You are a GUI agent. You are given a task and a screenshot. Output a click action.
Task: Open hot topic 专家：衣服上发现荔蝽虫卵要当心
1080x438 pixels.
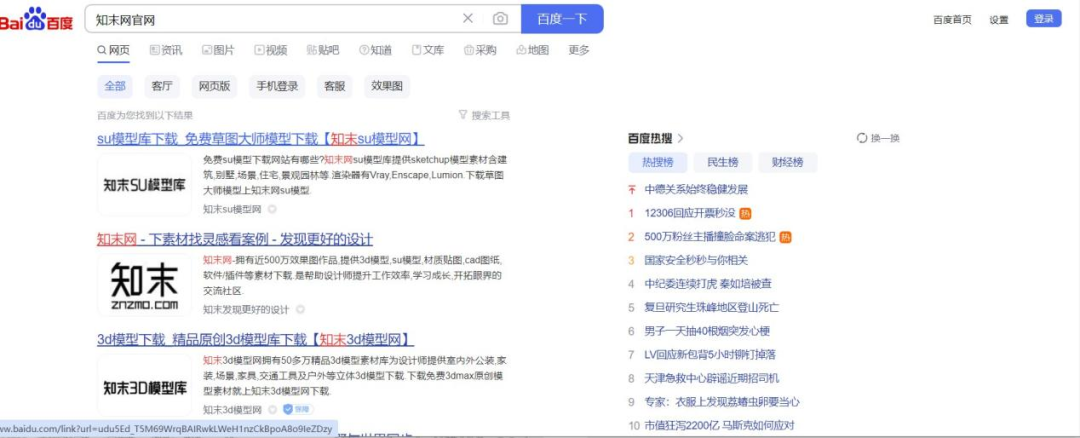click(722, 402)
